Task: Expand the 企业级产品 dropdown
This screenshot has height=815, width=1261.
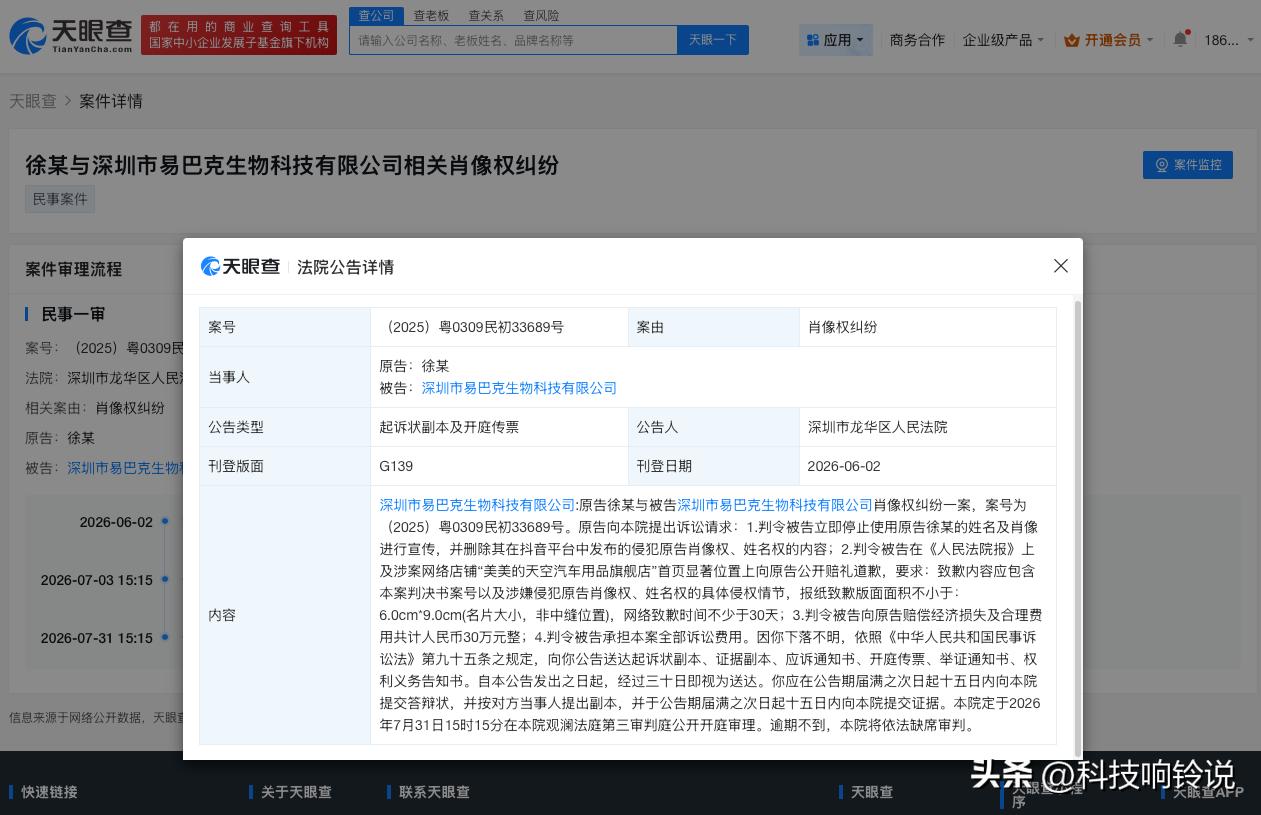Action: click(x=1003, y=40)
